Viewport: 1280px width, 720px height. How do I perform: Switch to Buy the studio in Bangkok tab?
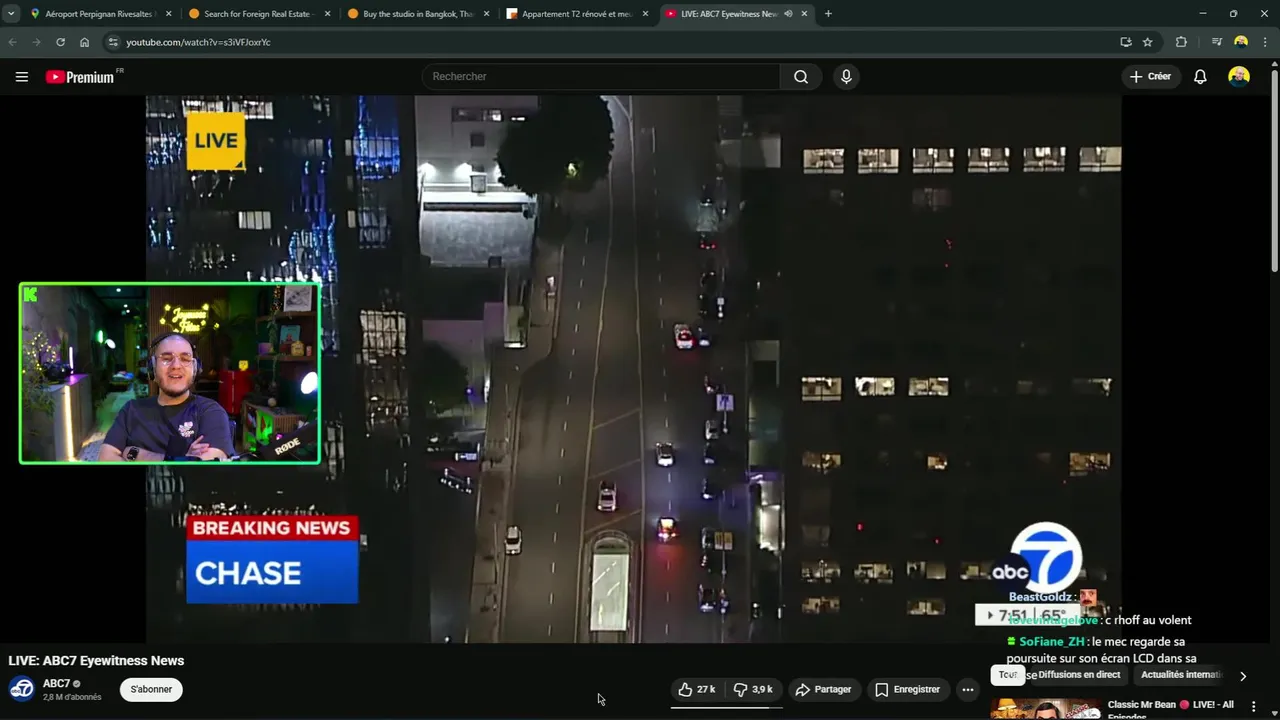(x=417, y=14)
